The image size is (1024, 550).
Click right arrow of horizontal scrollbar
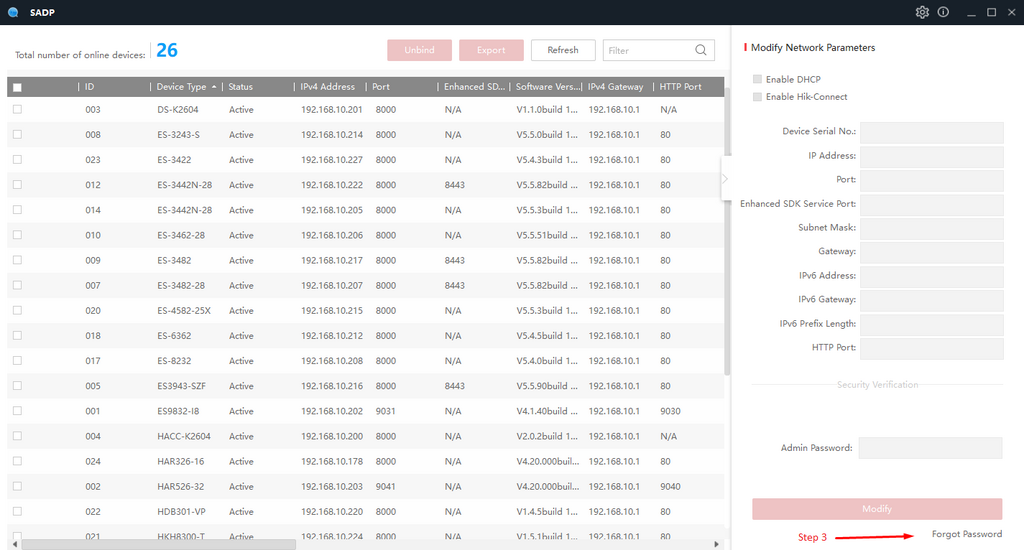[x=716, y=544]
